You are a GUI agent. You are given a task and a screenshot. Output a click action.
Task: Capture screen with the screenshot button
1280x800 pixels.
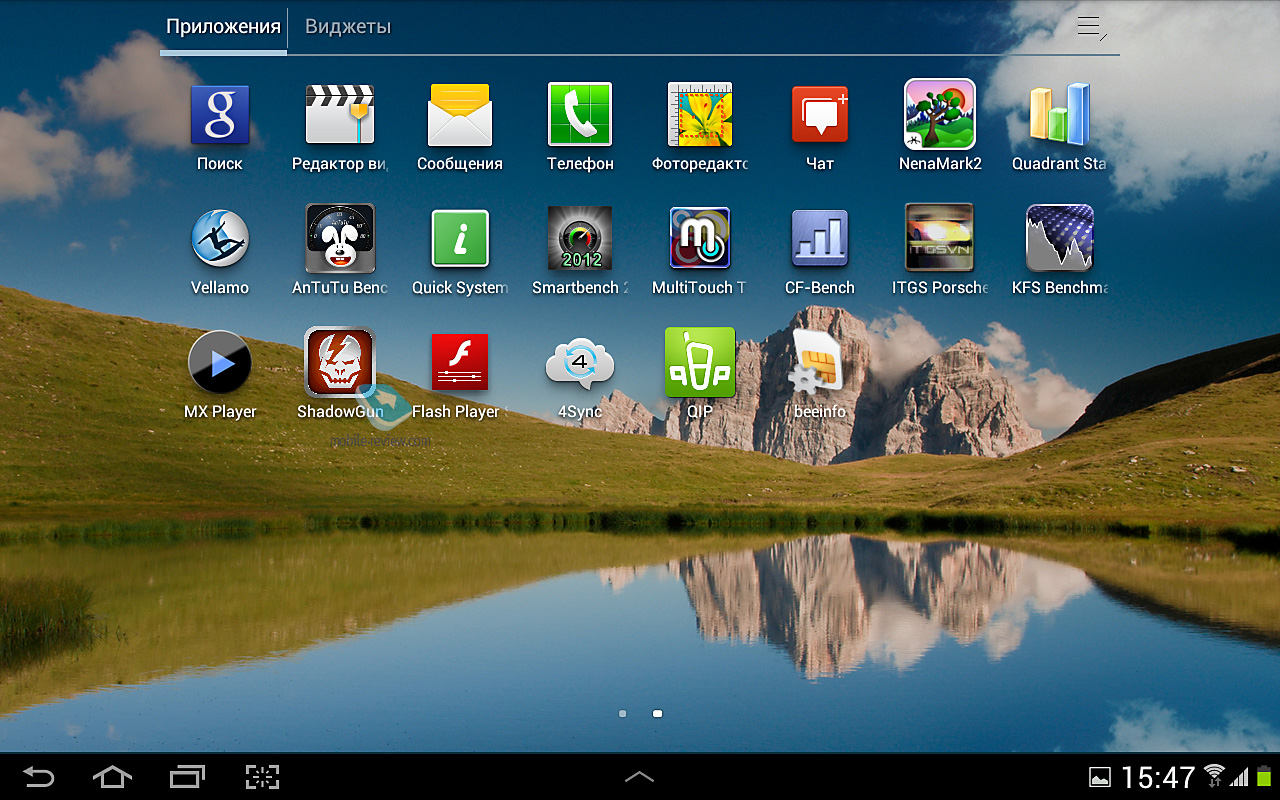[262, 776]
